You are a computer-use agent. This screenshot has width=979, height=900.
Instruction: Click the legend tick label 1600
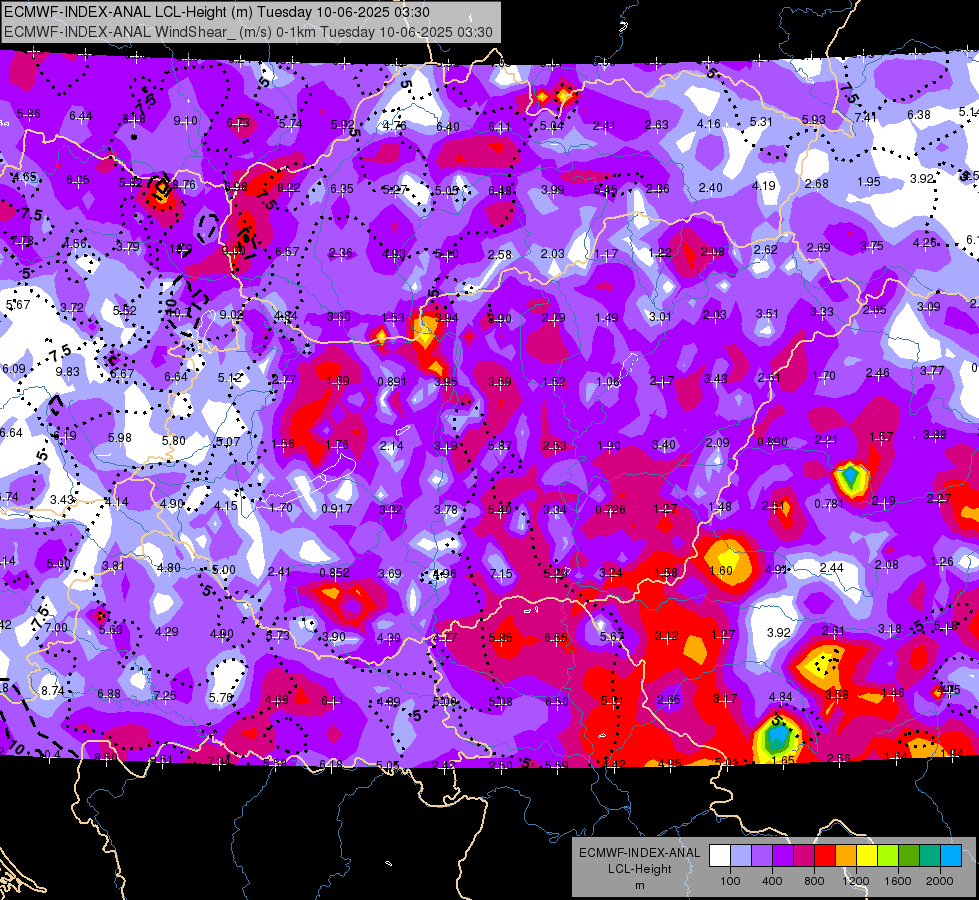point(898,881)
